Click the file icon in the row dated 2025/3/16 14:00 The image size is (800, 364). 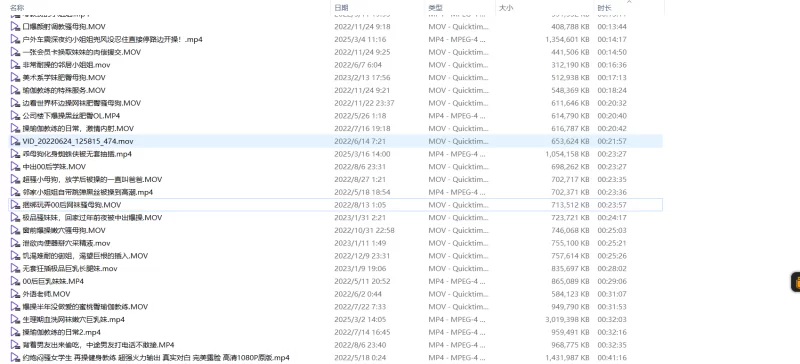pyautogui.click(x=15, y=154)
